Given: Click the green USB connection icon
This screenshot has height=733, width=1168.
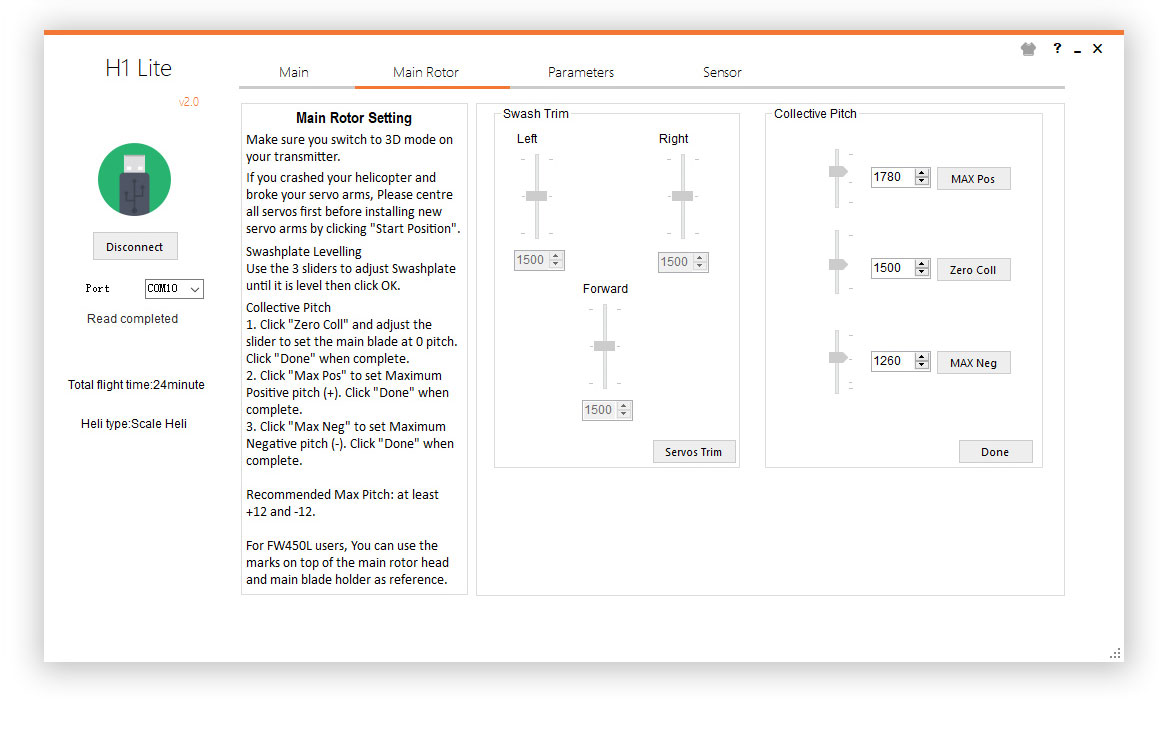Looking at the screenshot, I should tap(134, 179).
